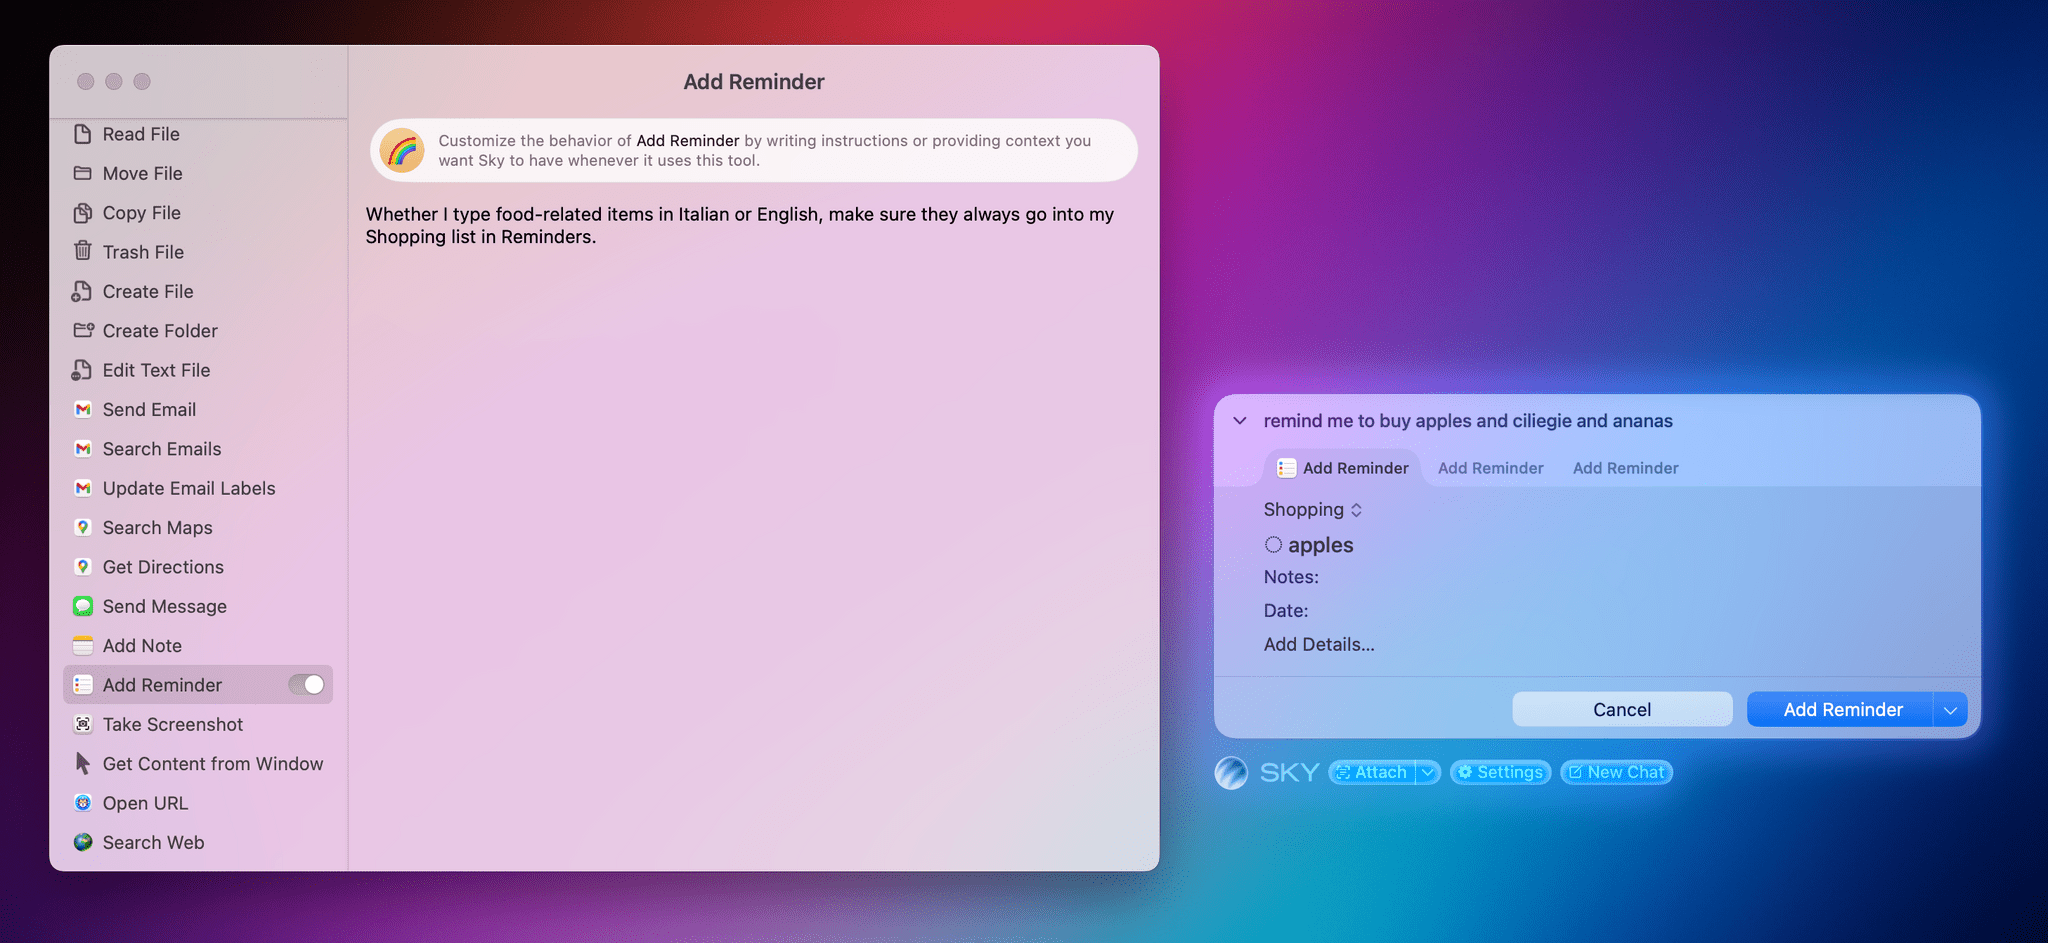Select Copy File in the sidebar
The image size is (2048, 943).
click(198, 213)
